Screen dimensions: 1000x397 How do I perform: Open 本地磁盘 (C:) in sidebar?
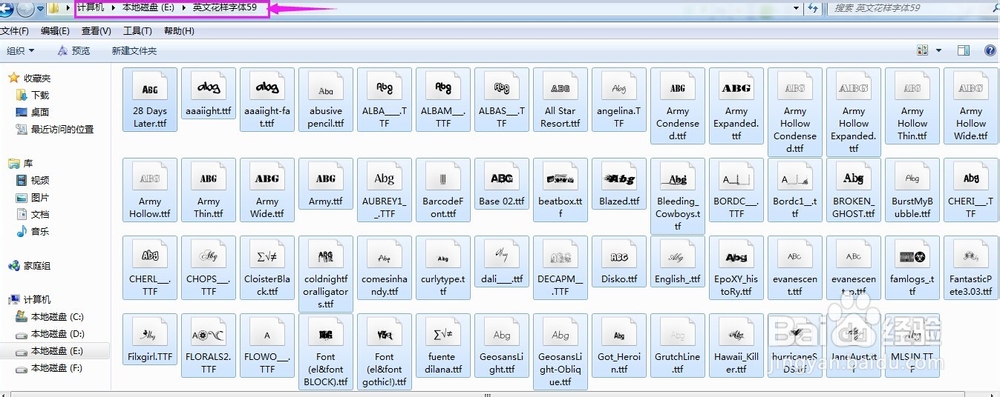[57, 317]
